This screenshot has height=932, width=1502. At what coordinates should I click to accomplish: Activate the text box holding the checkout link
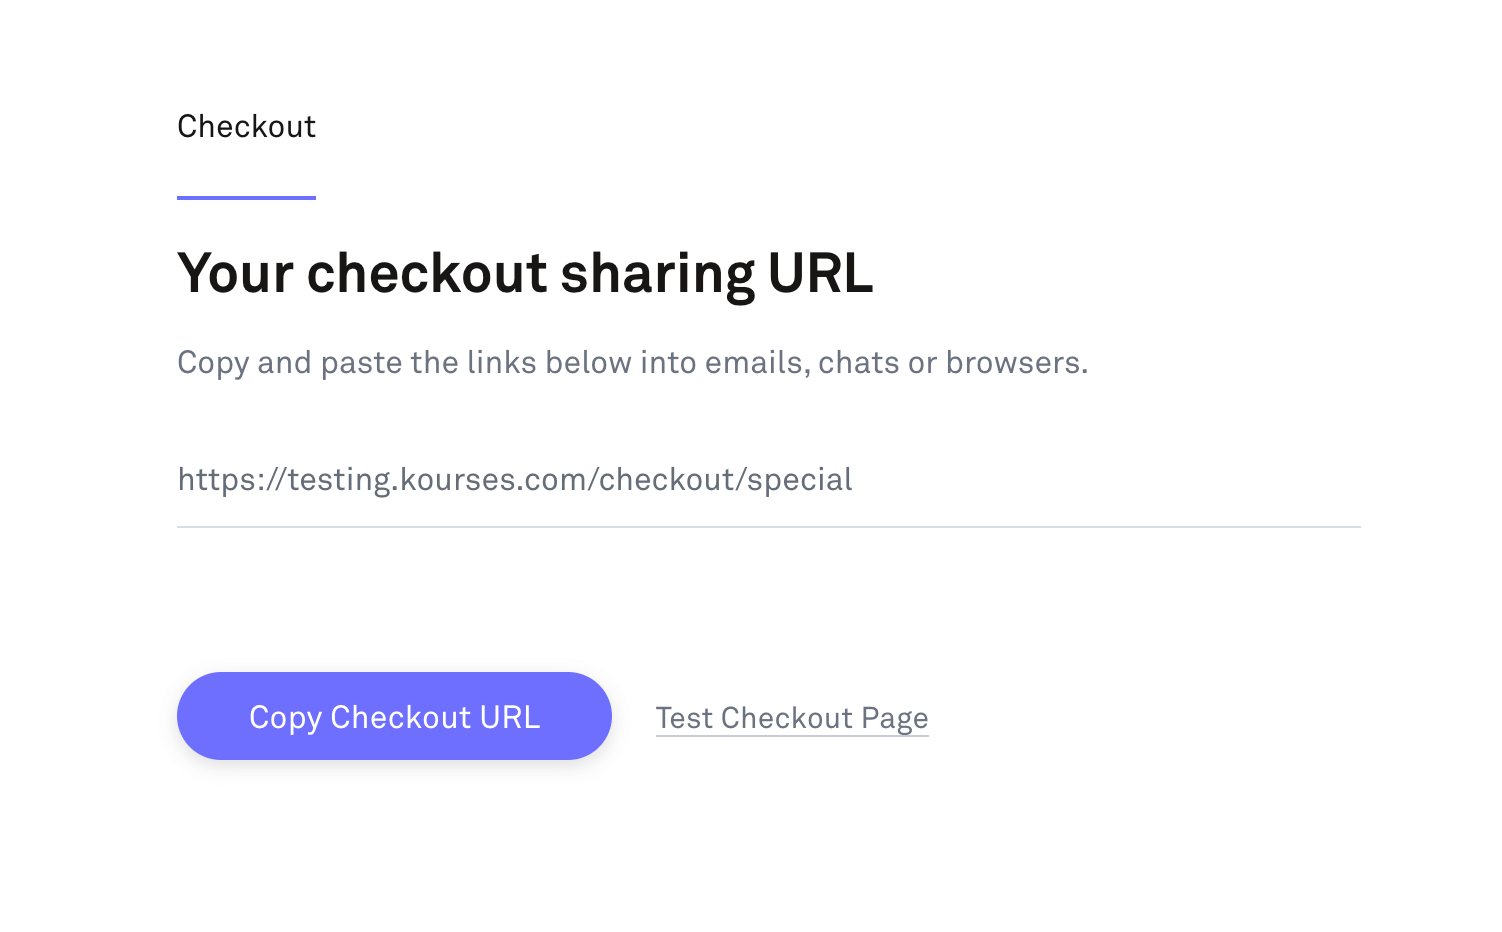[x=768, y=480]
